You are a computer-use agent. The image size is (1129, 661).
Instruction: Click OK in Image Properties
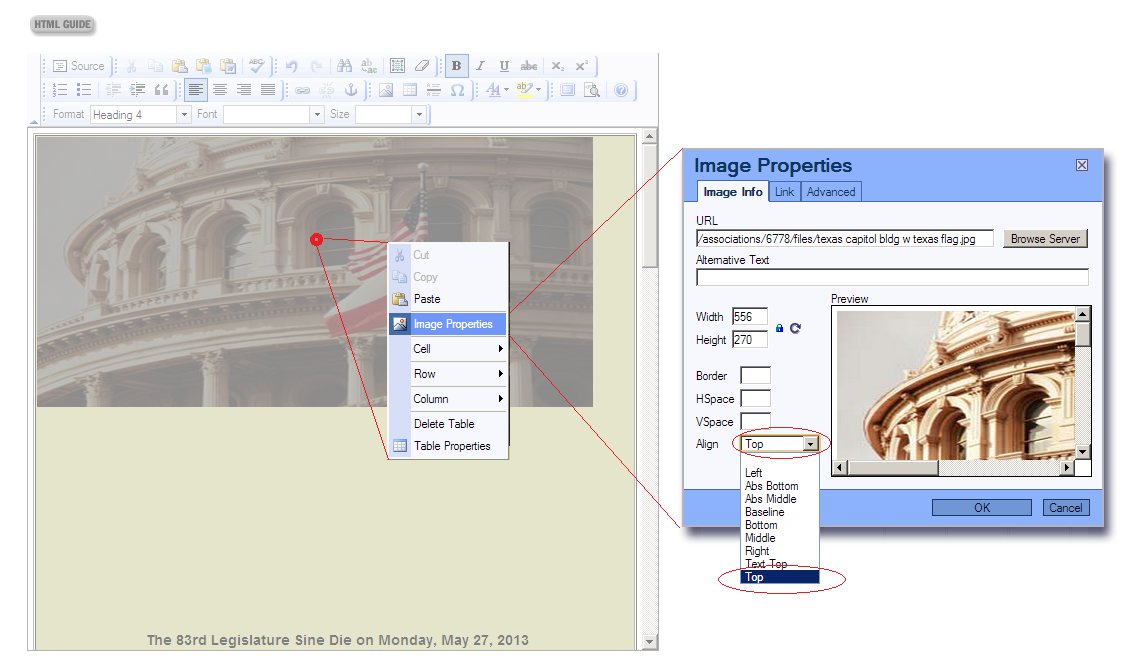click(981, 508)
